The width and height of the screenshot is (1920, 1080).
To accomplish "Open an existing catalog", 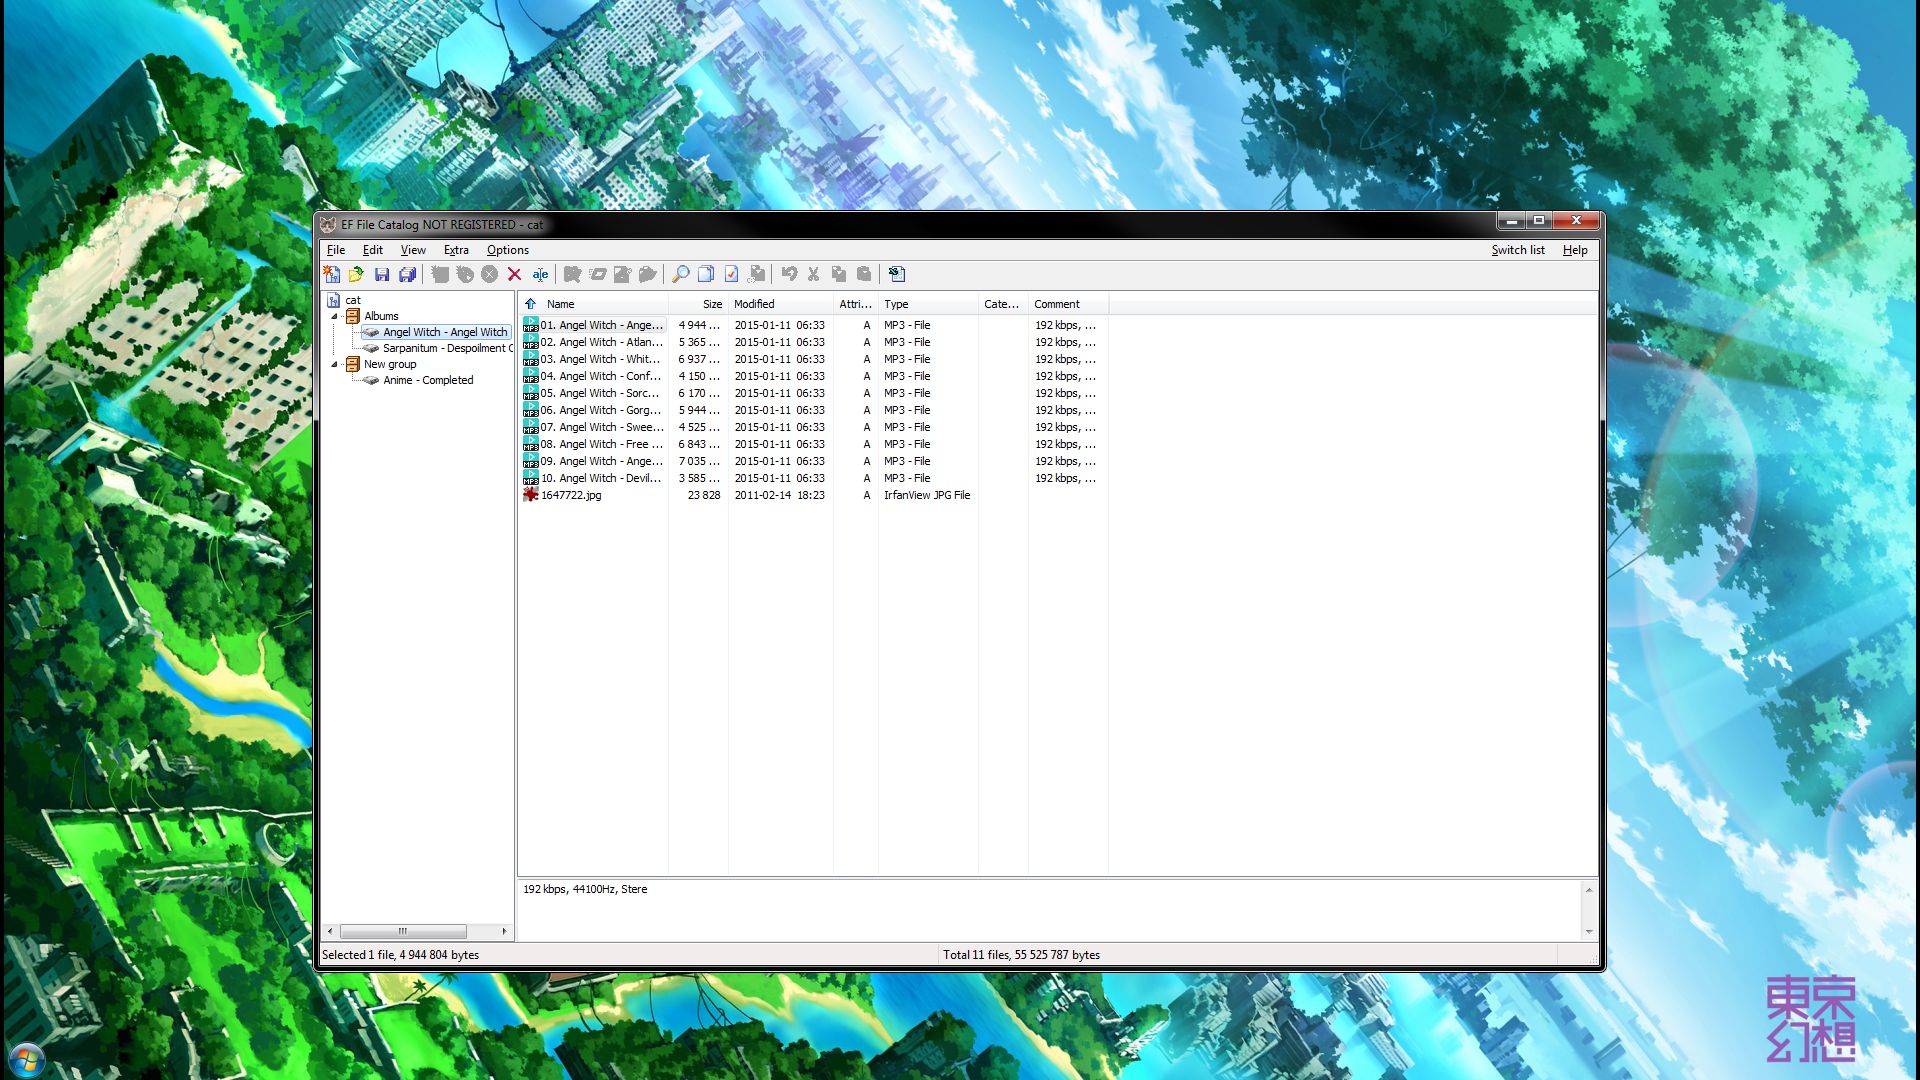I will point(355,274).
